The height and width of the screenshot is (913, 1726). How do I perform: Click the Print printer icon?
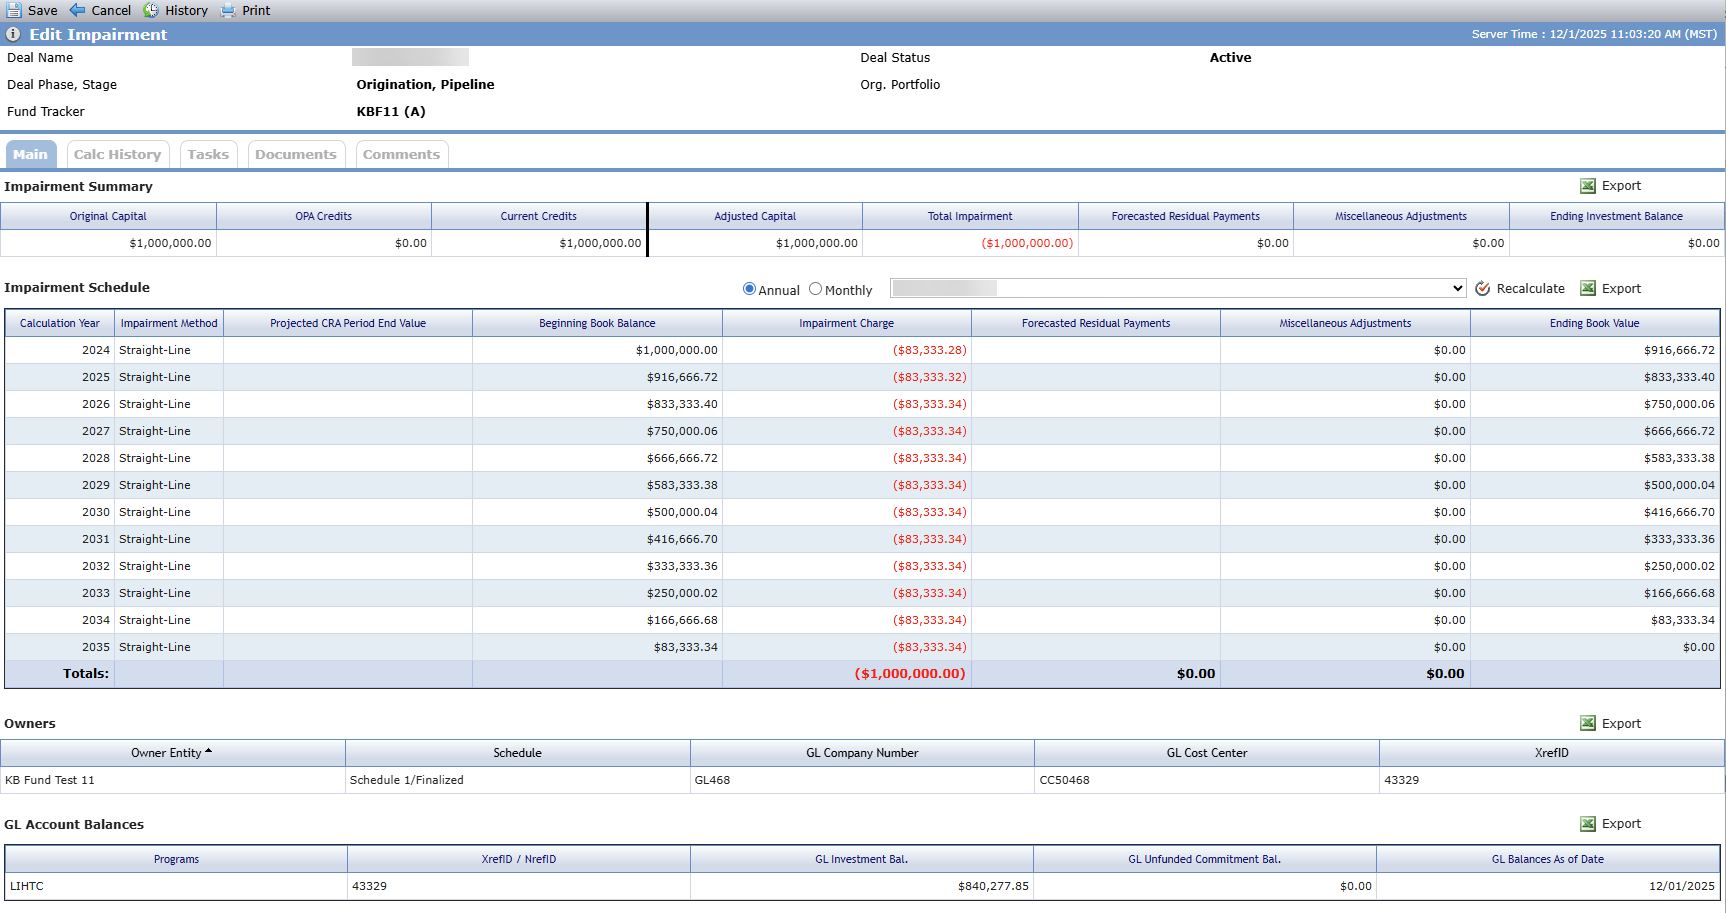point(228,10)
